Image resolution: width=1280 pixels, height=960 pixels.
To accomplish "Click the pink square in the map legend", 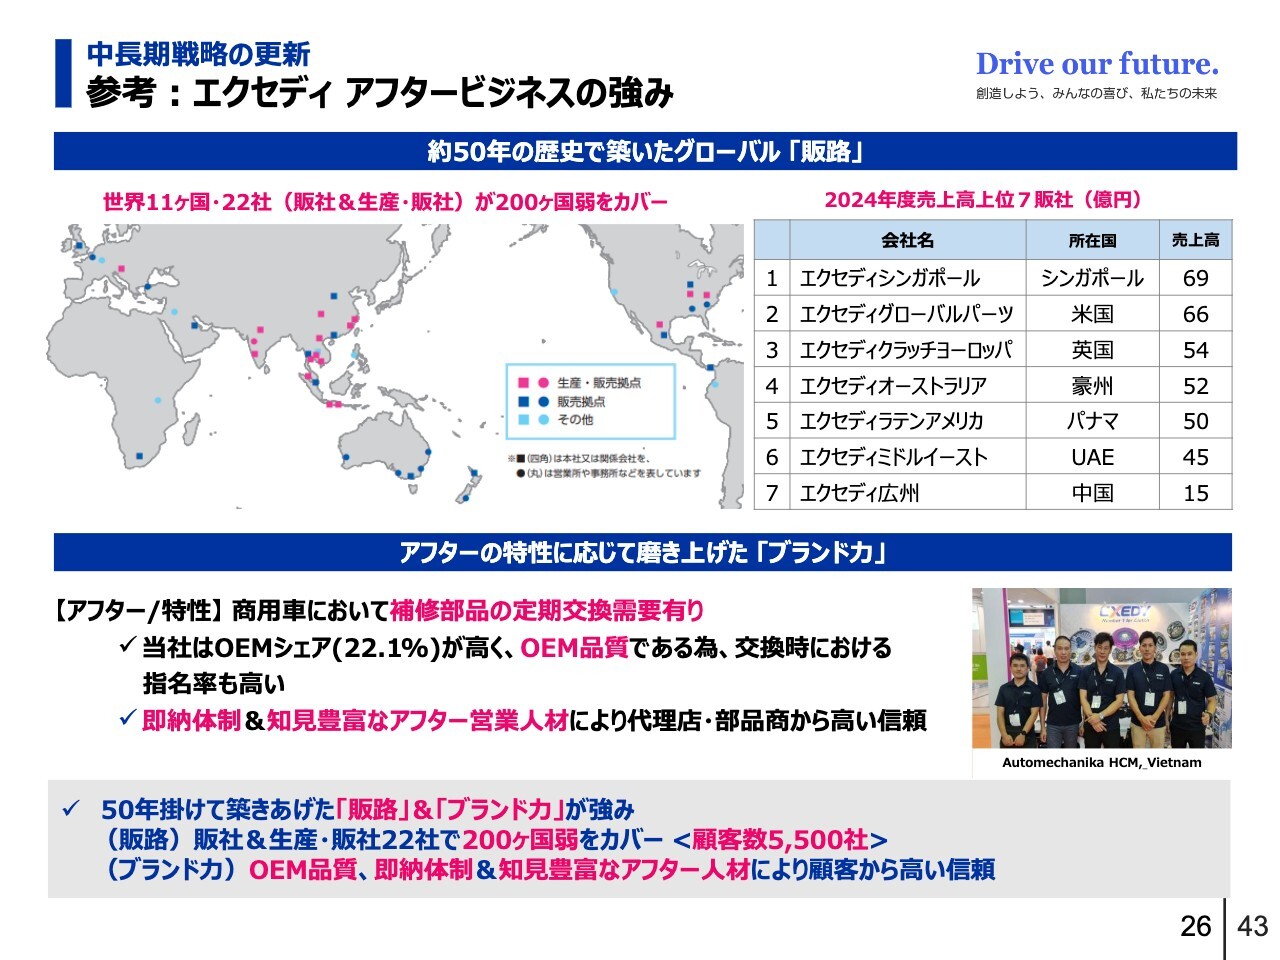I will click(x=523, y=382).
